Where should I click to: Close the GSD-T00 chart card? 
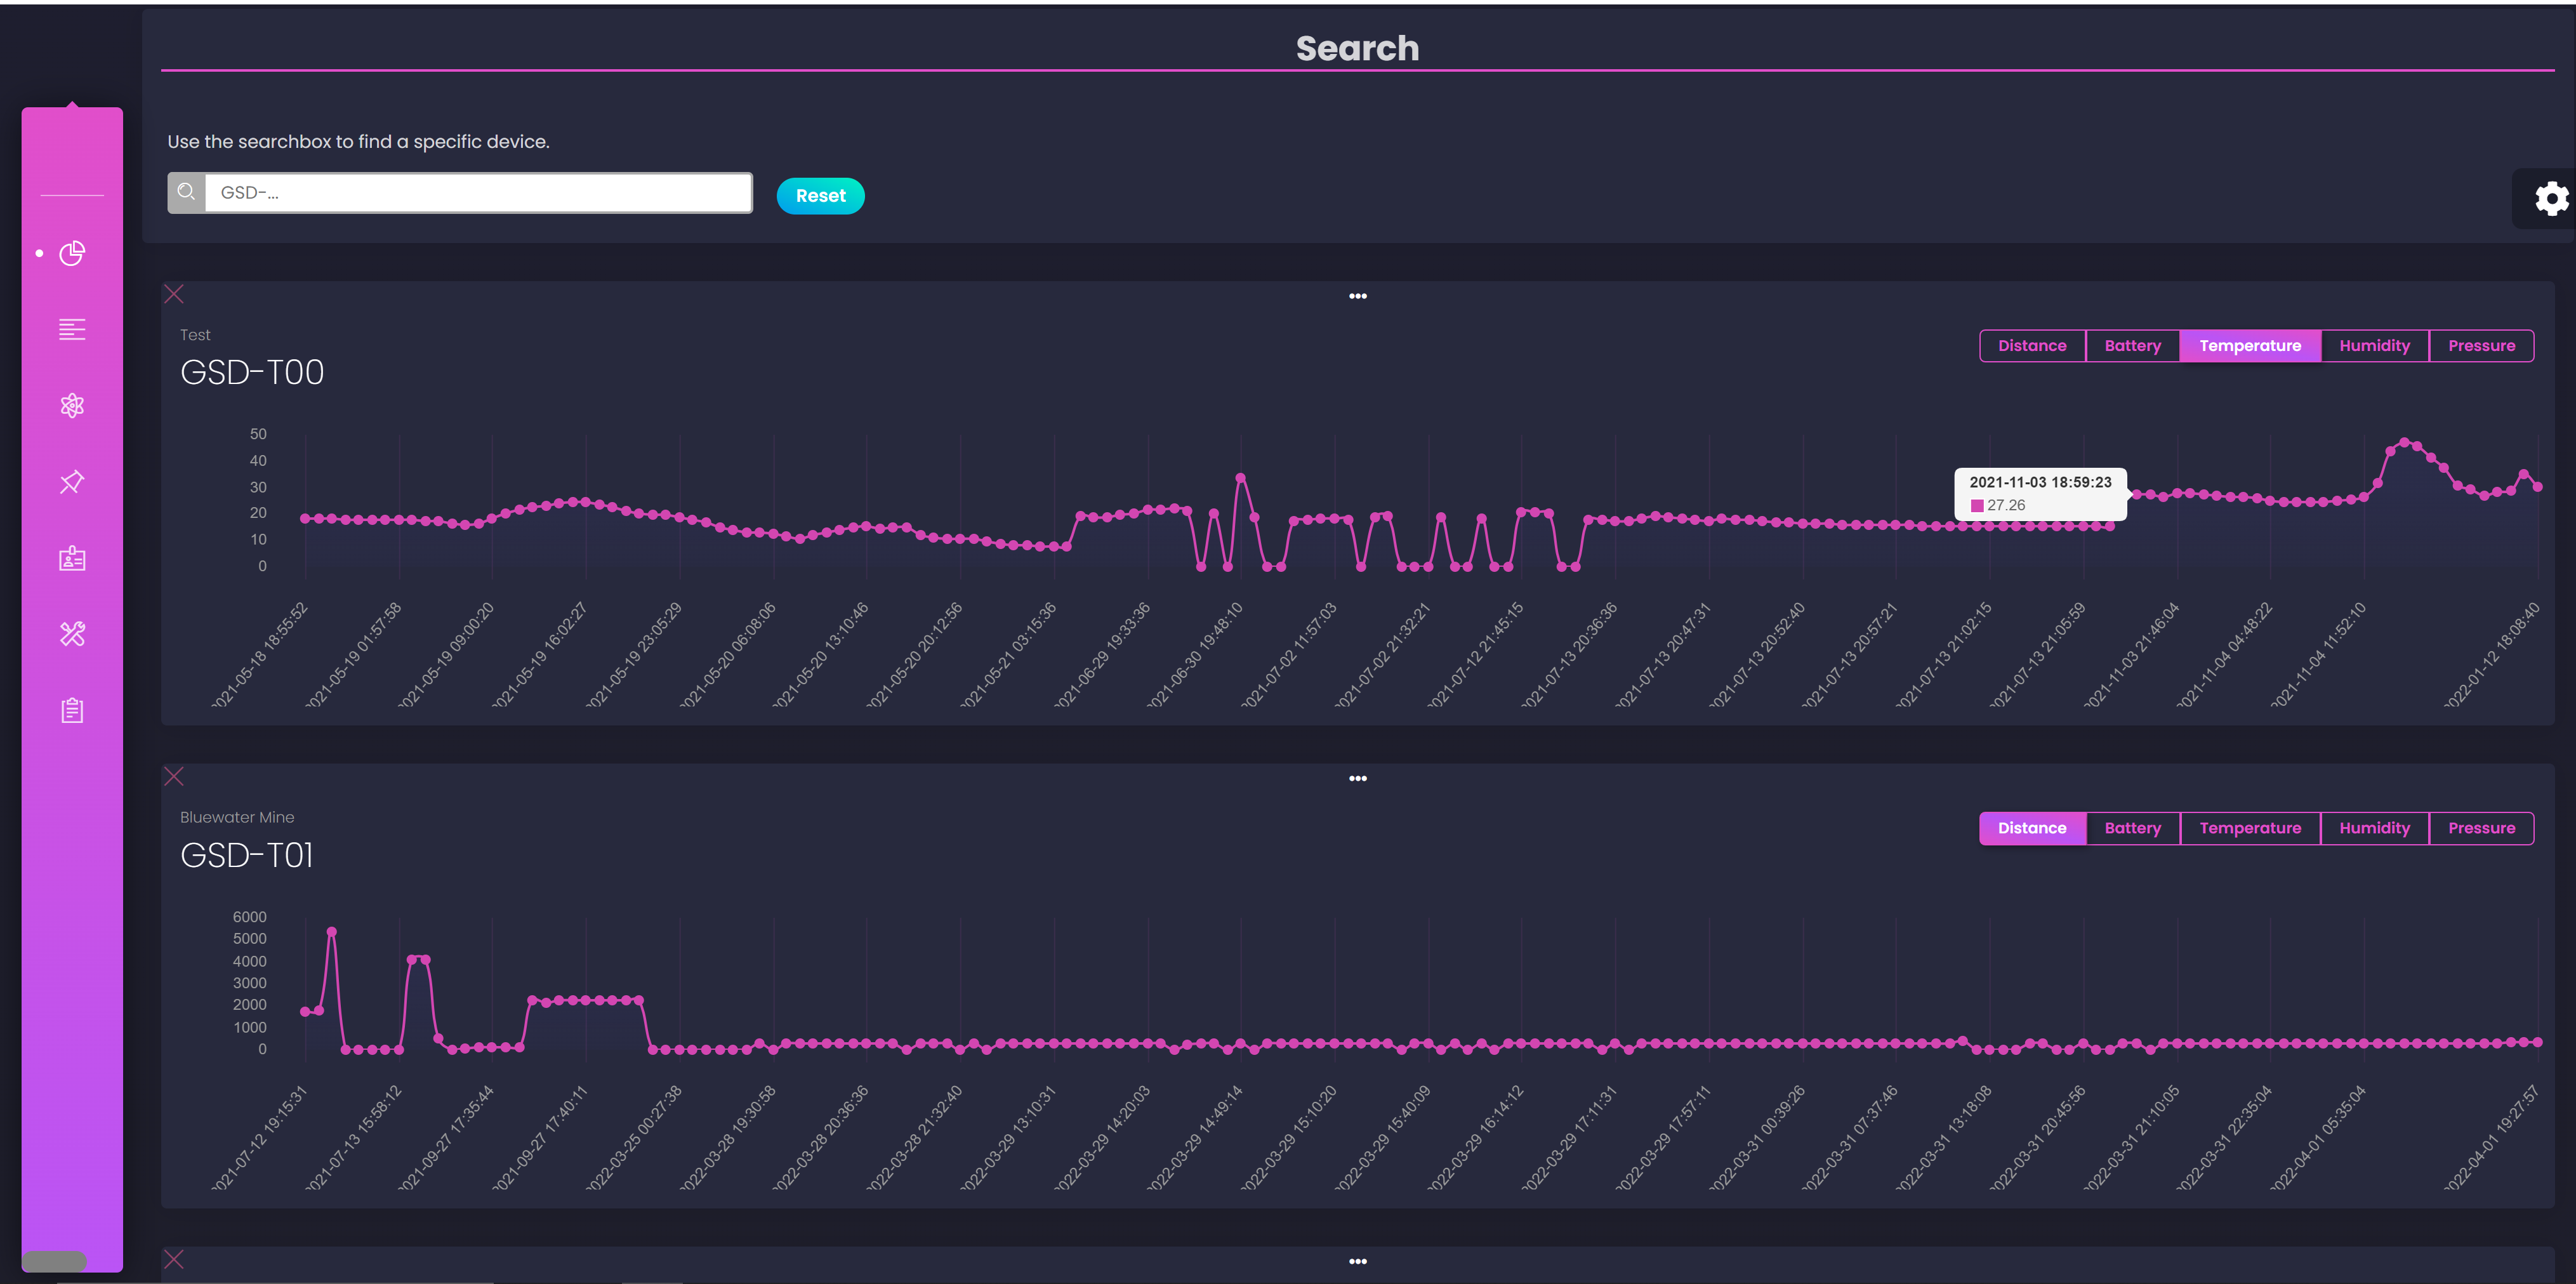pyautogui.click(x=174, y=293)
